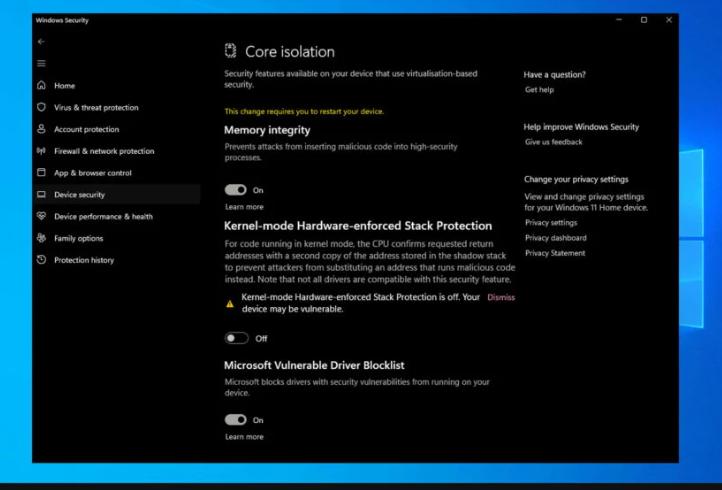Screen dimensions: 722x490
Task: Select the Device security item
Action: click(116, 194)
